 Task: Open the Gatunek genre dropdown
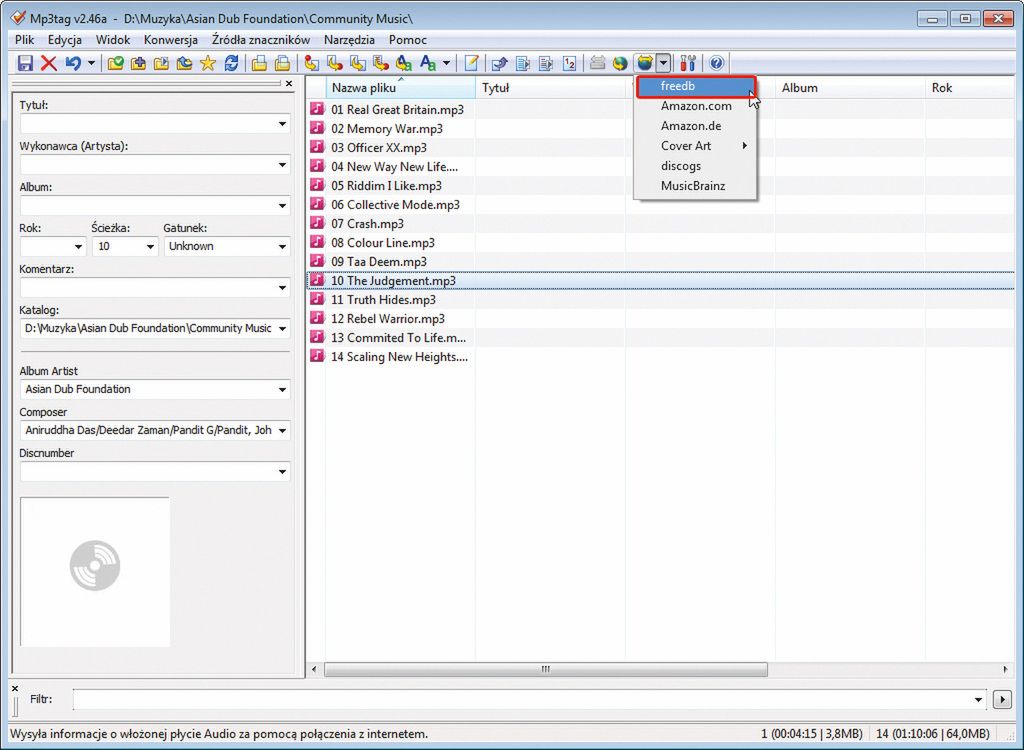point(282,246)
